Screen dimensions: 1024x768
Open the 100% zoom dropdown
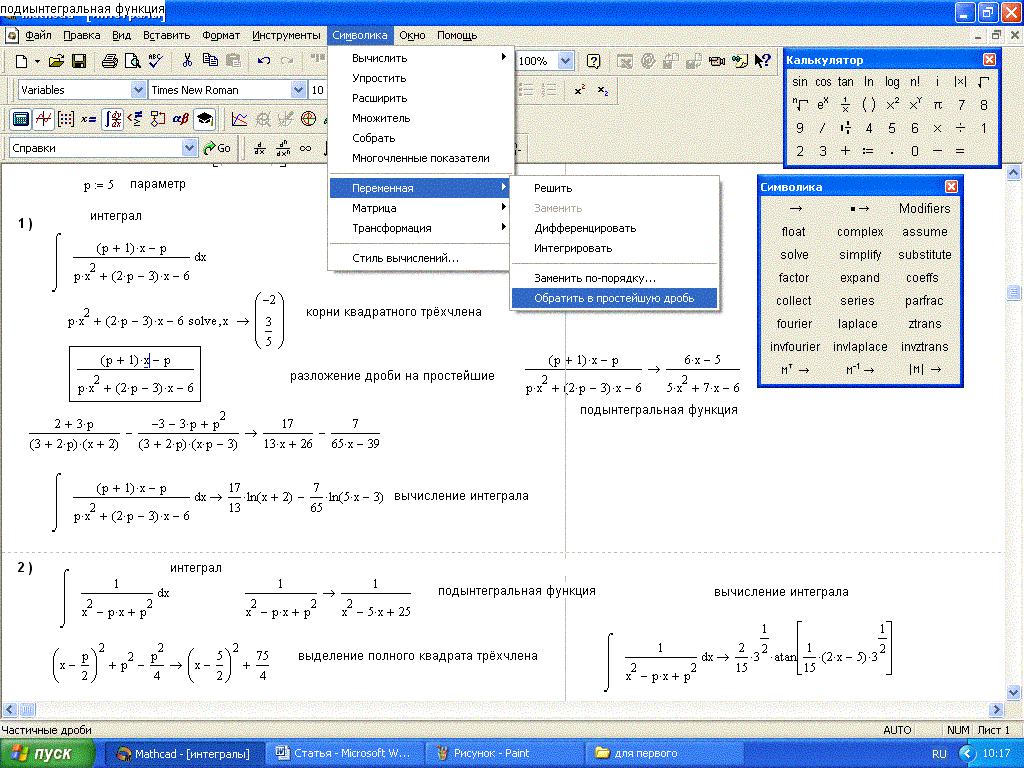coord(565,61)
